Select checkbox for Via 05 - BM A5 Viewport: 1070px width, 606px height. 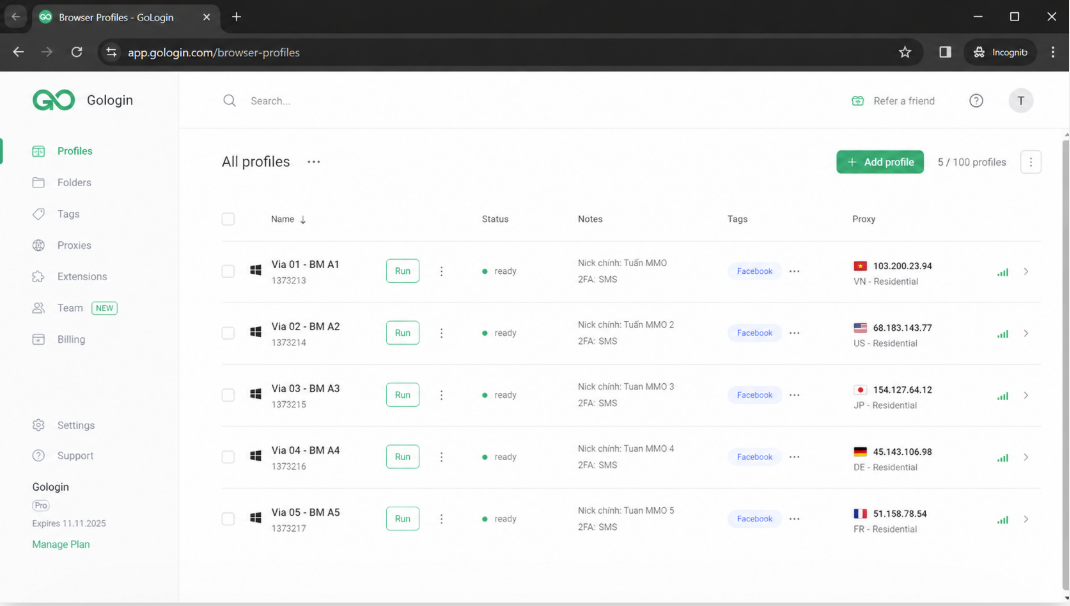[228, 519]
